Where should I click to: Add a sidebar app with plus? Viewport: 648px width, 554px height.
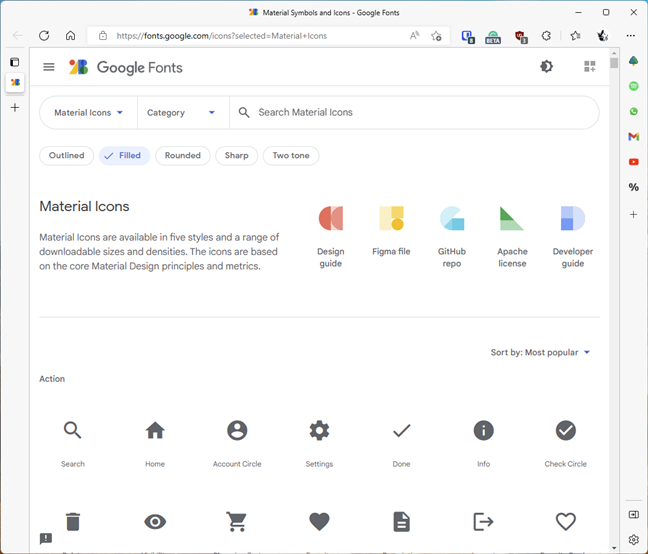(634, 214)
